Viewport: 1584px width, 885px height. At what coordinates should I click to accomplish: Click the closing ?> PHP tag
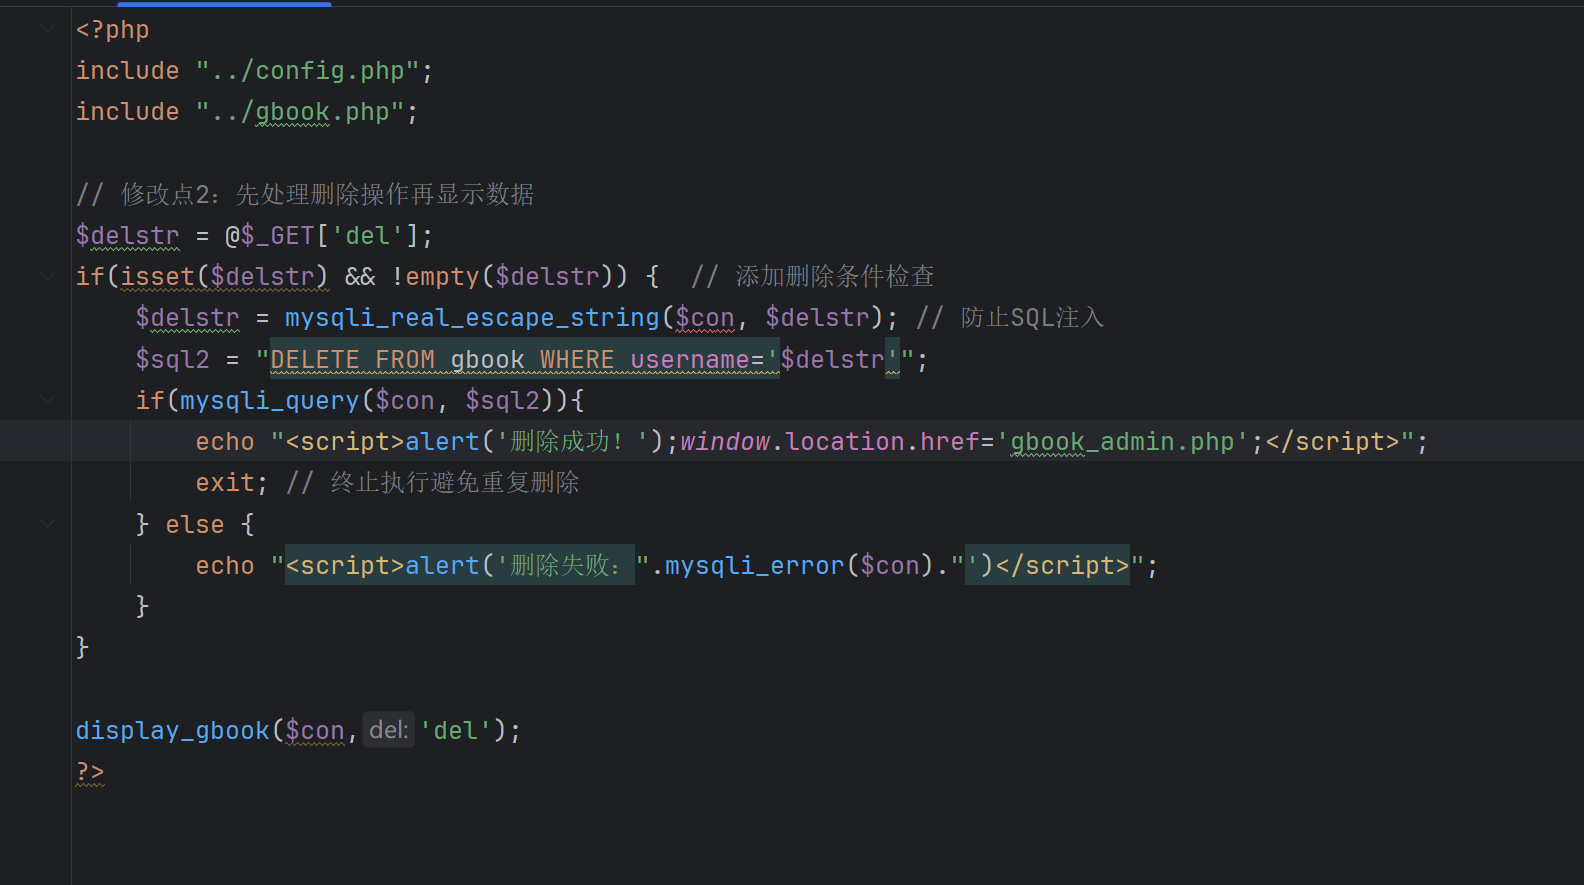click(90, 772)
